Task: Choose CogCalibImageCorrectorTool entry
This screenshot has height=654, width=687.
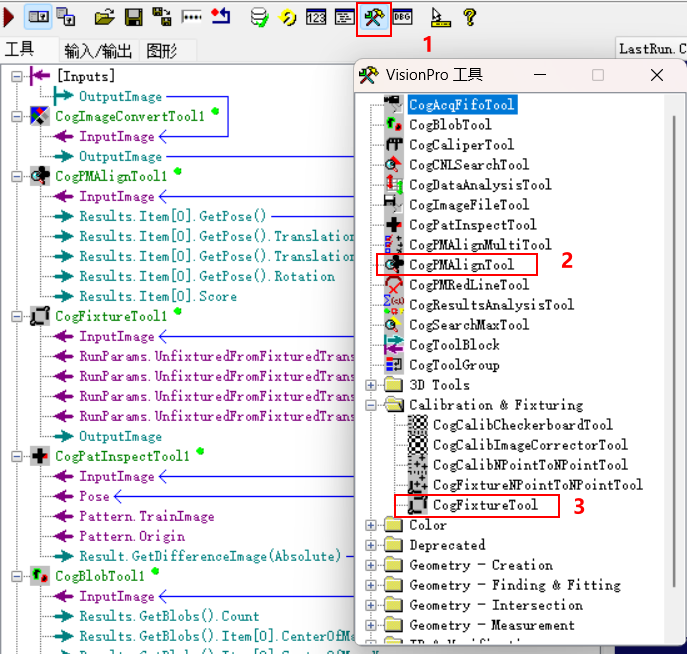Action: click(530, 445)
